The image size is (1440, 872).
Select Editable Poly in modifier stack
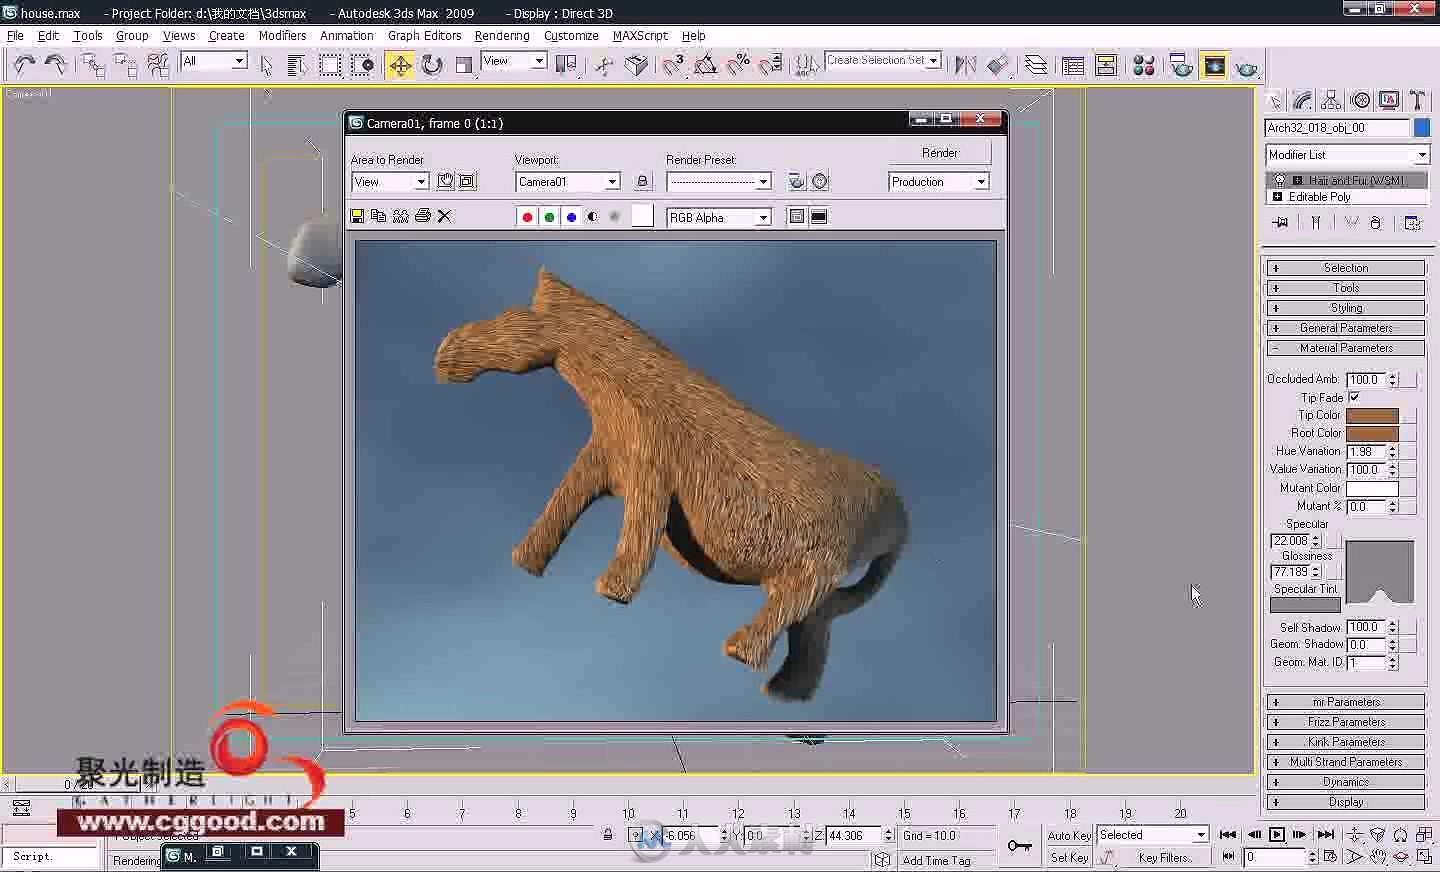1346,197
